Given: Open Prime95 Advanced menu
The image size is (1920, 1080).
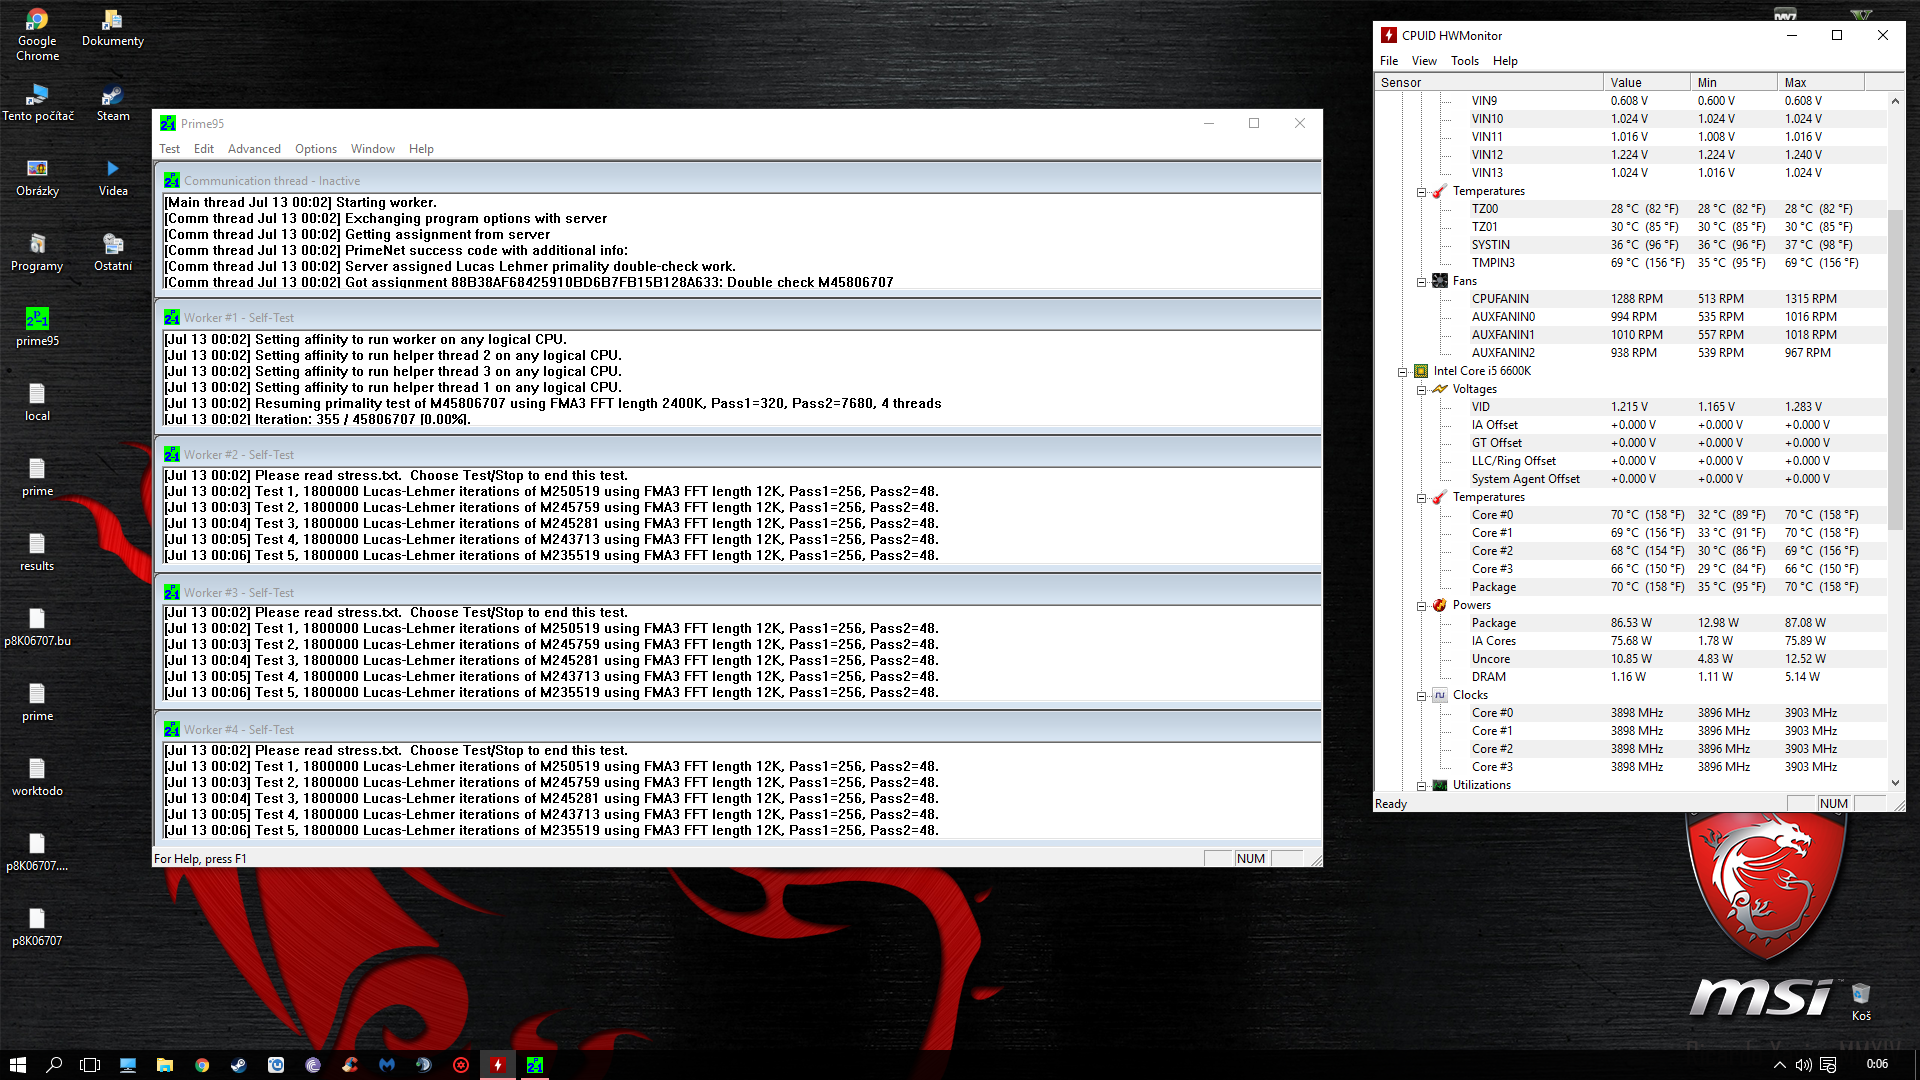Looking at the screenshot, I should [254, 149].
